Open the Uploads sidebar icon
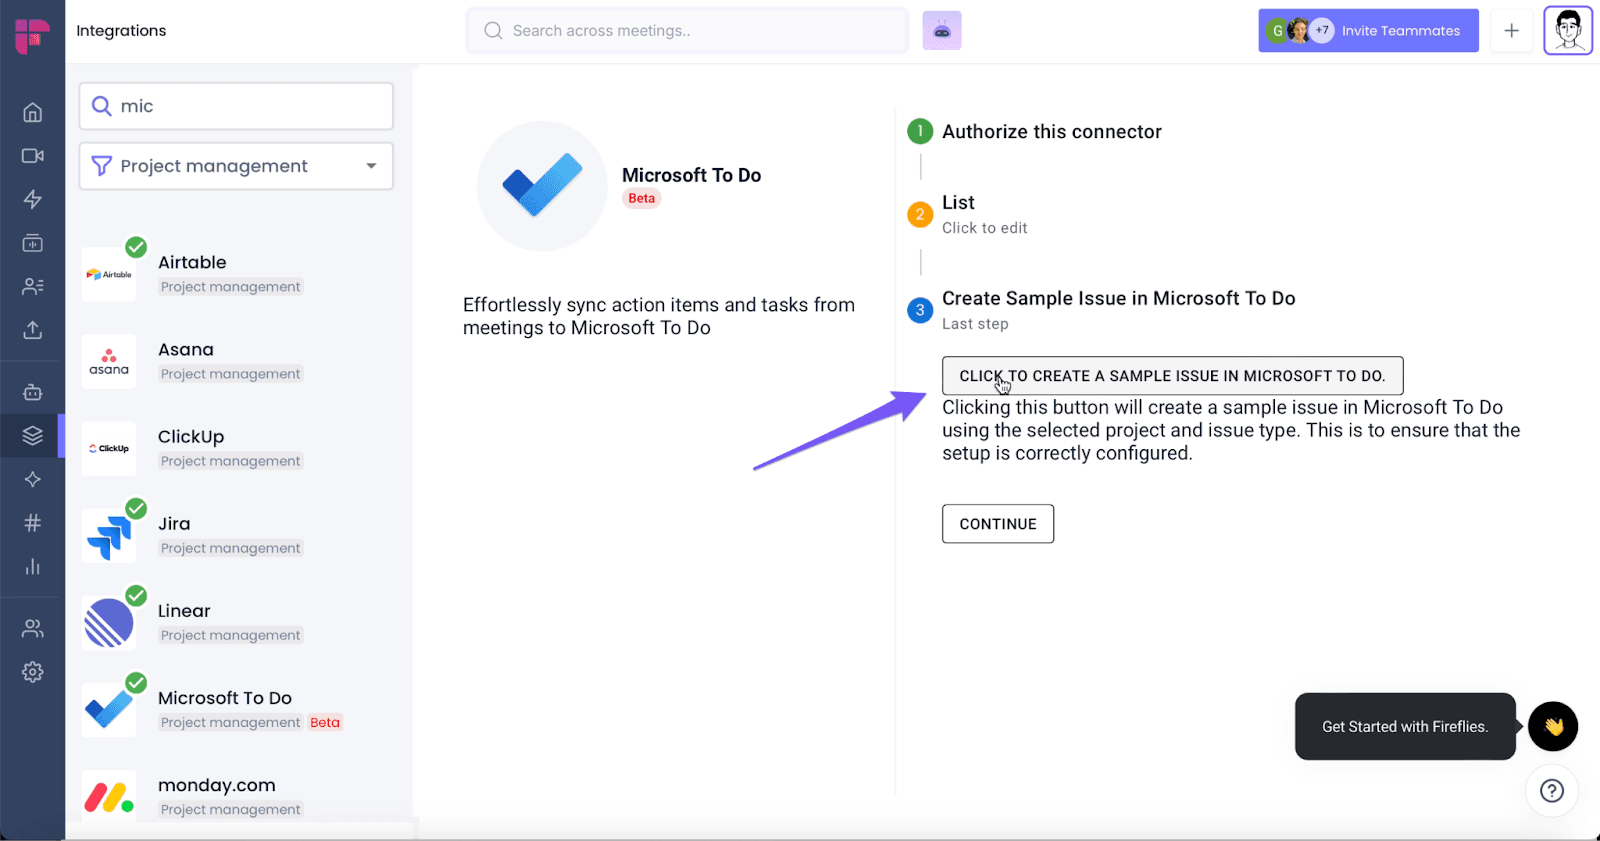The height and width of the screenshot is (841, 1600). (33, 330)
